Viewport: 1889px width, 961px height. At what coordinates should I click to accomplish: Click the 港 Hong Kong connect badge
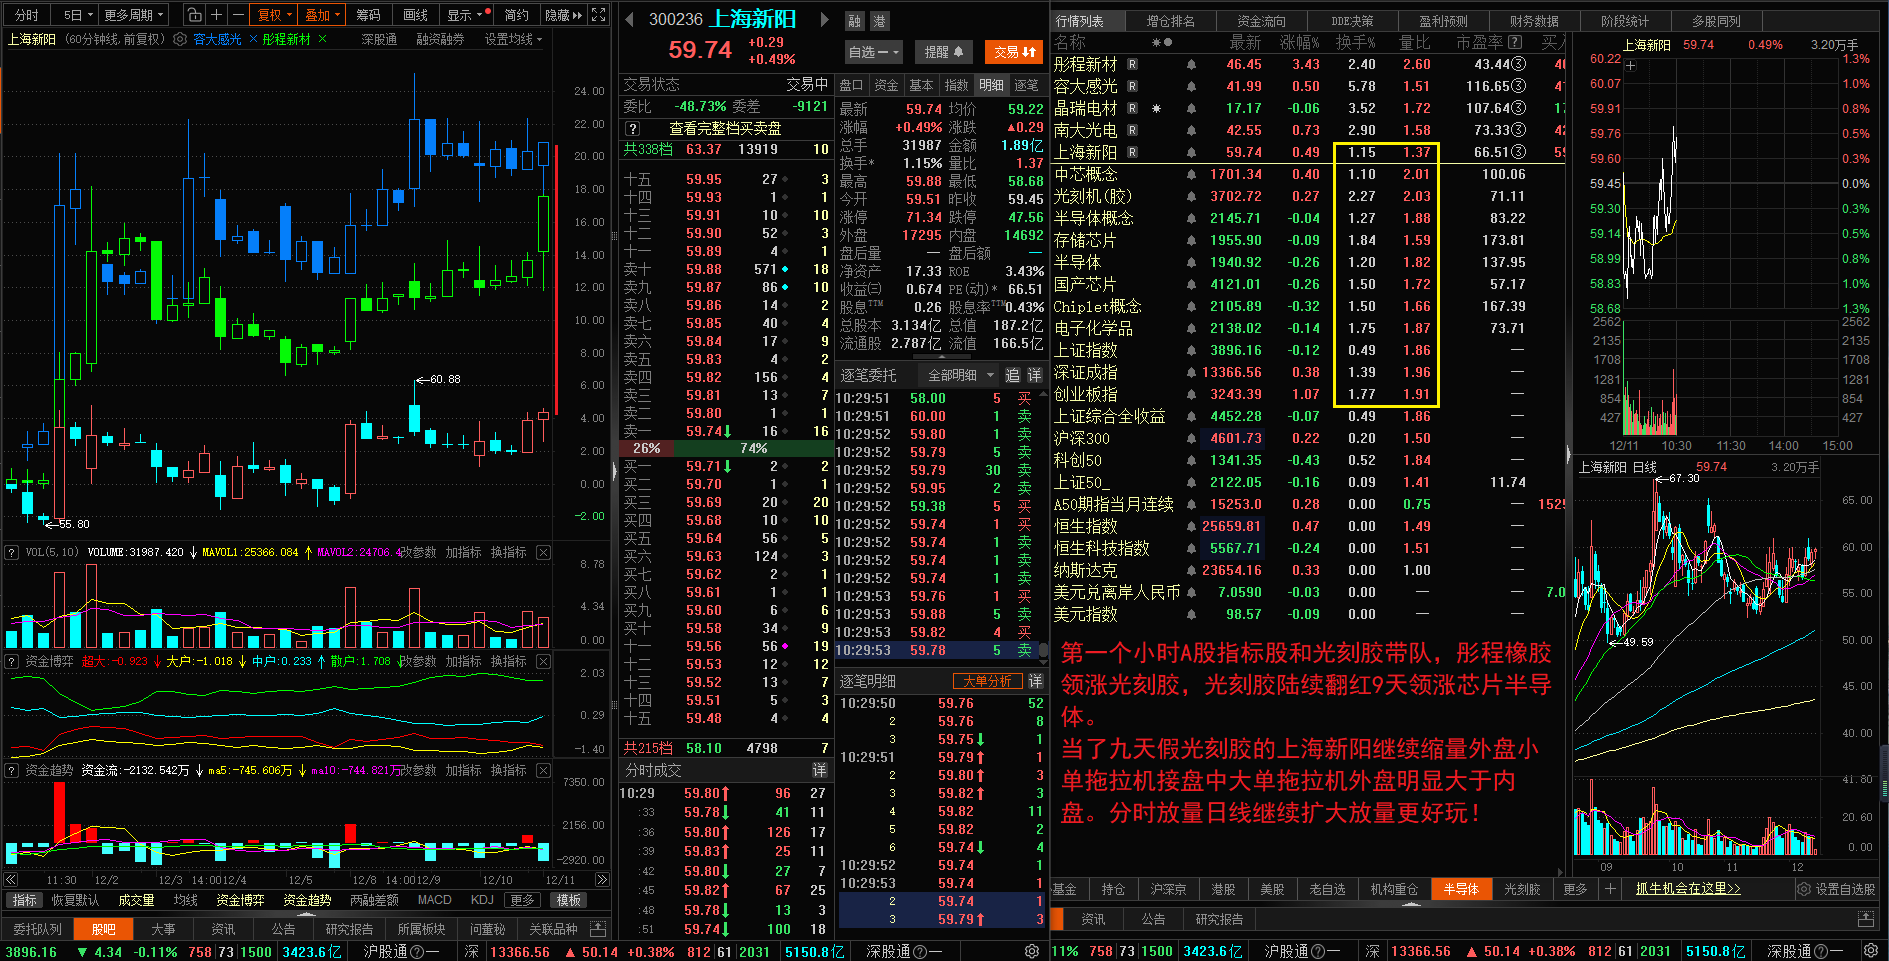[x=879, y=21]
